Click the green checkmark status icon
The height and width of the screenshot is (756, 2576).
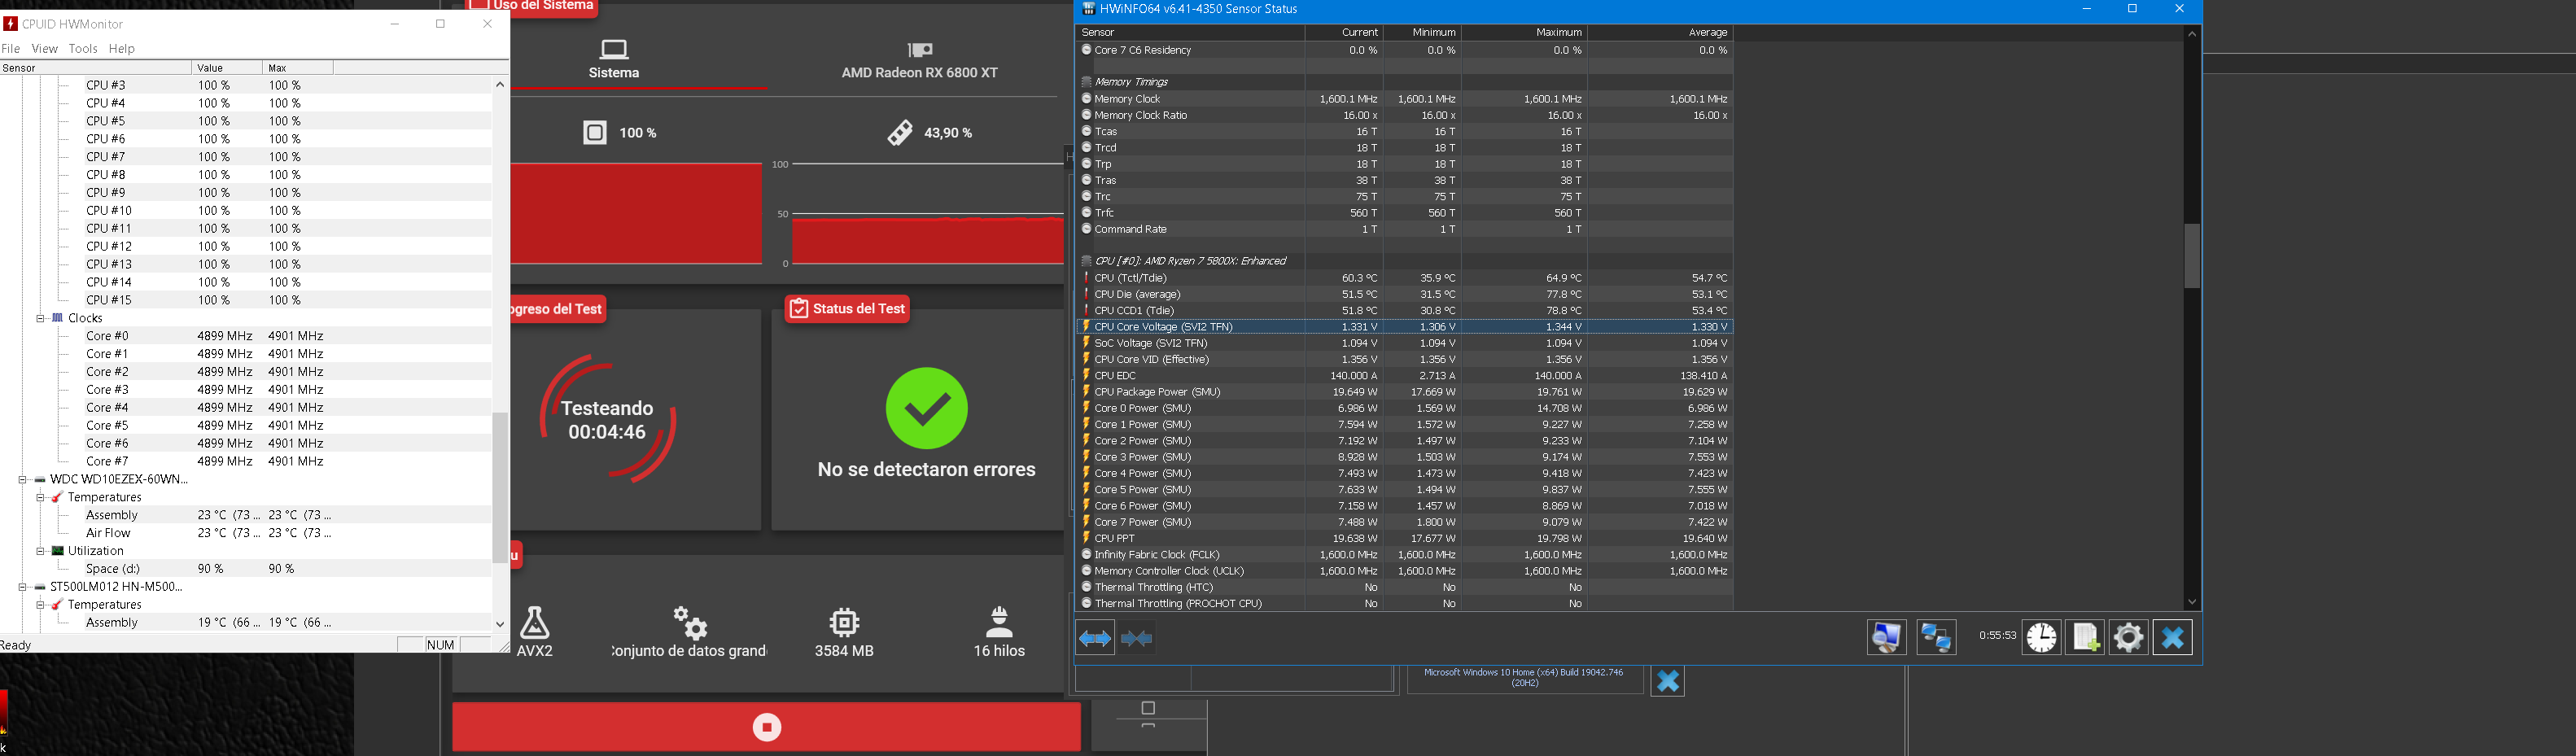(x=927, y=408)
